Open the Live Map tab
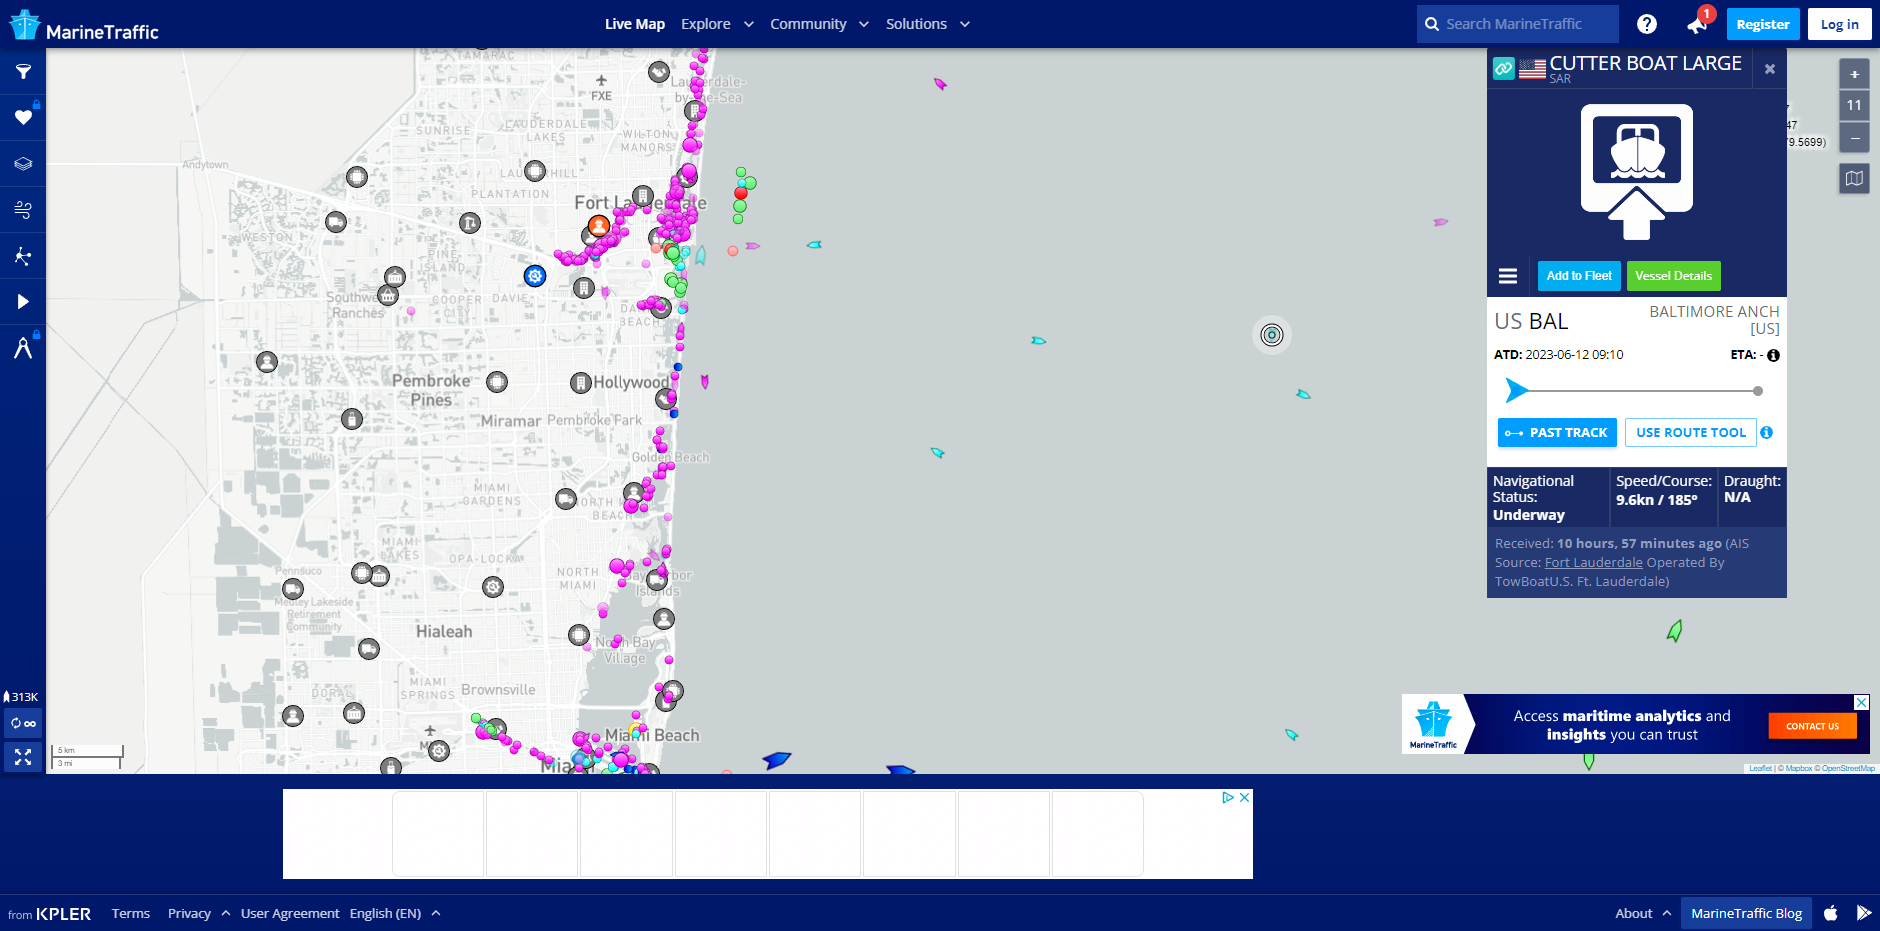1880x931 pixels. (635, 24)
